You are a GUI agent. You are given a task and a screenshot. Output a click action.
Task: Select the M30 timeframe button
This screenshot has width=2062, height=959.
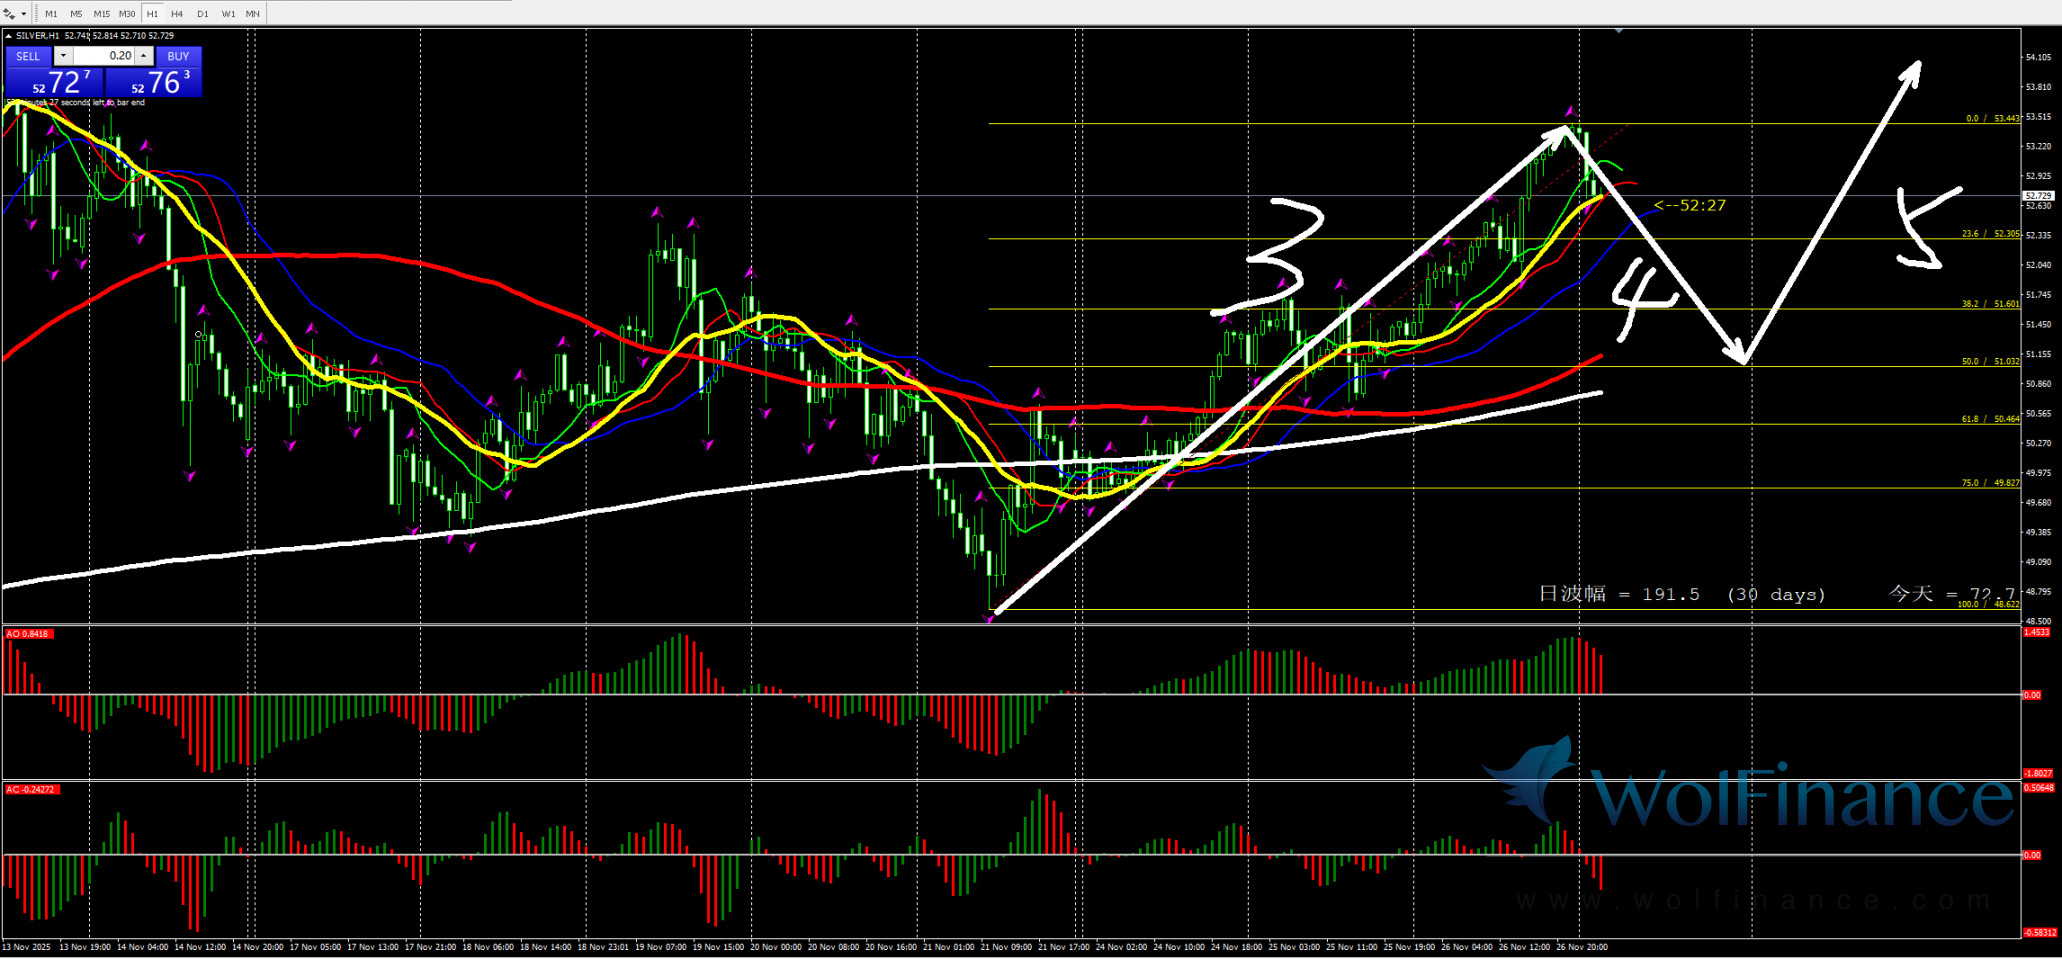coord(127,14)
